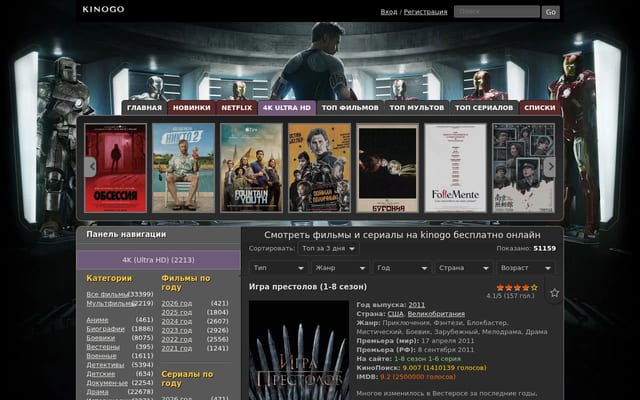Switch to the NETFLIX tab
Screen dimensions: 640x400
(237, 108)
